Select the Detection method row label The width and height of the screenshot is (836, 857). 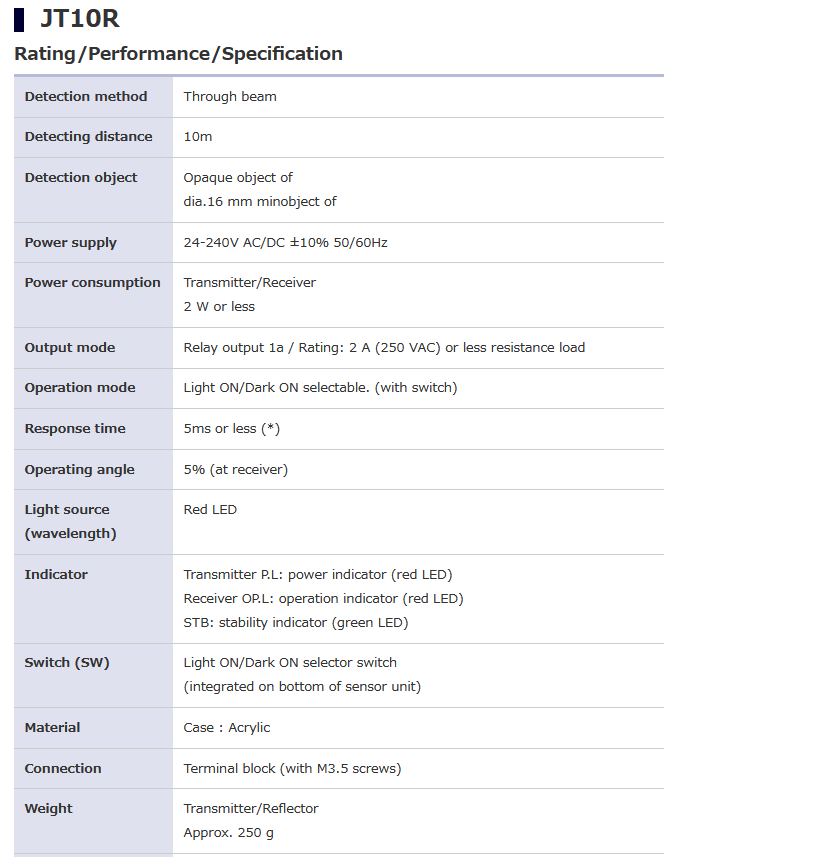tap(86, 97)
